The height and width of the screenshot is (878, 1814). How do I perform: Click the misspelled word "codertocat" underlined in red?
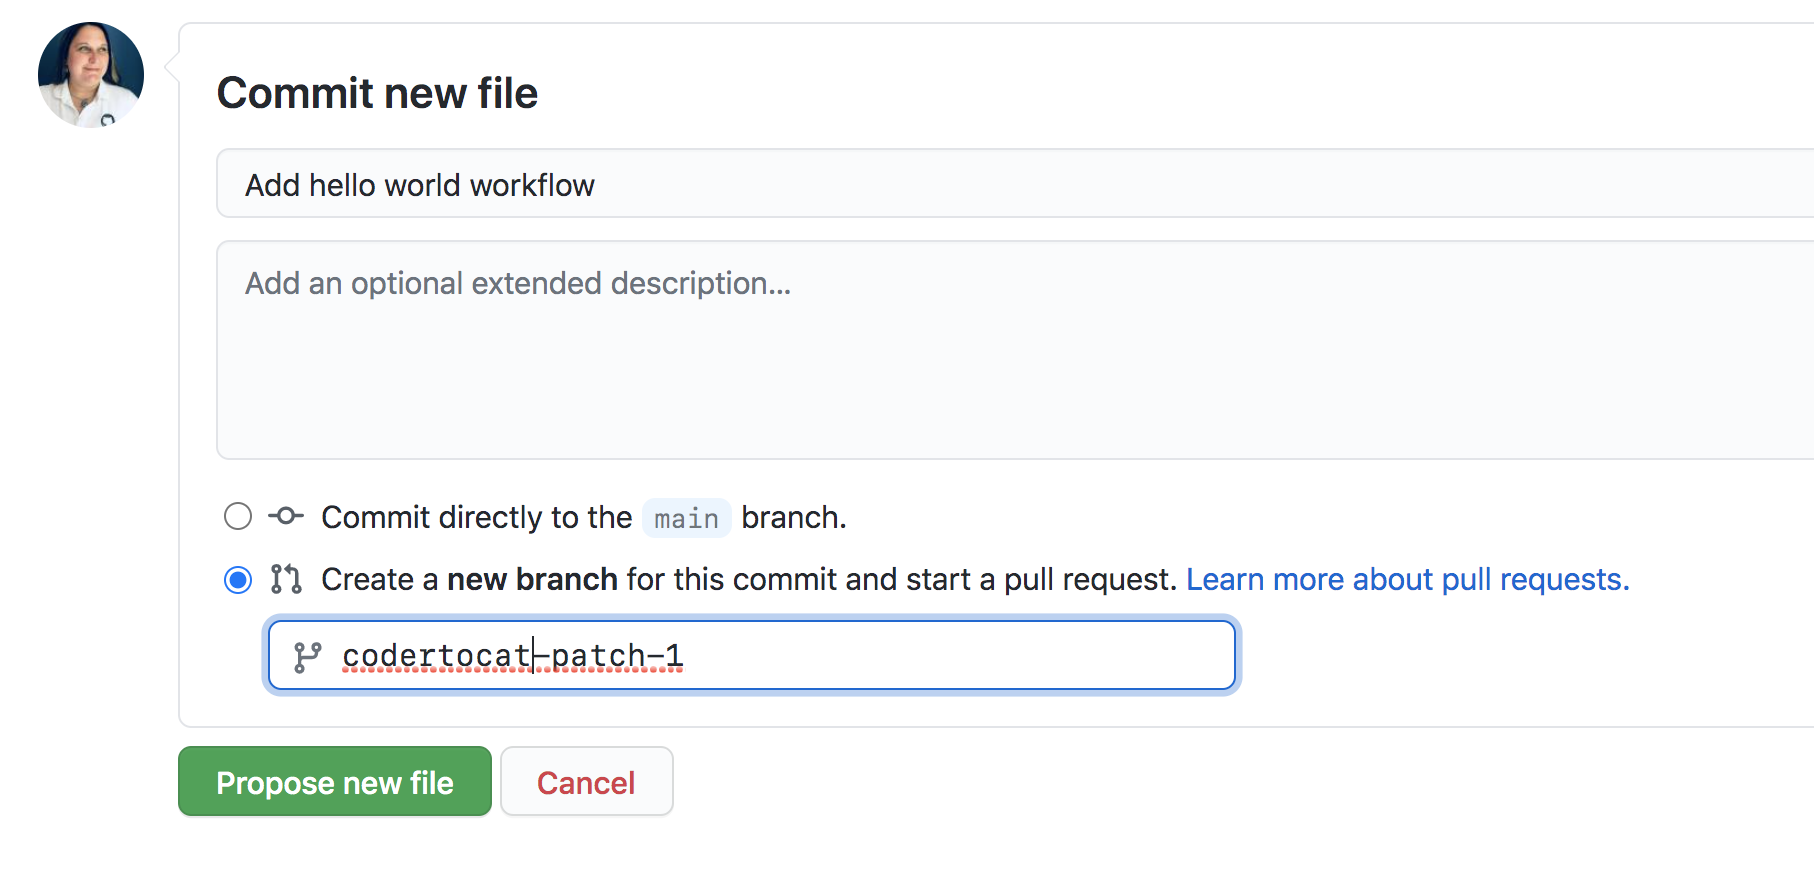click(435, 655)
